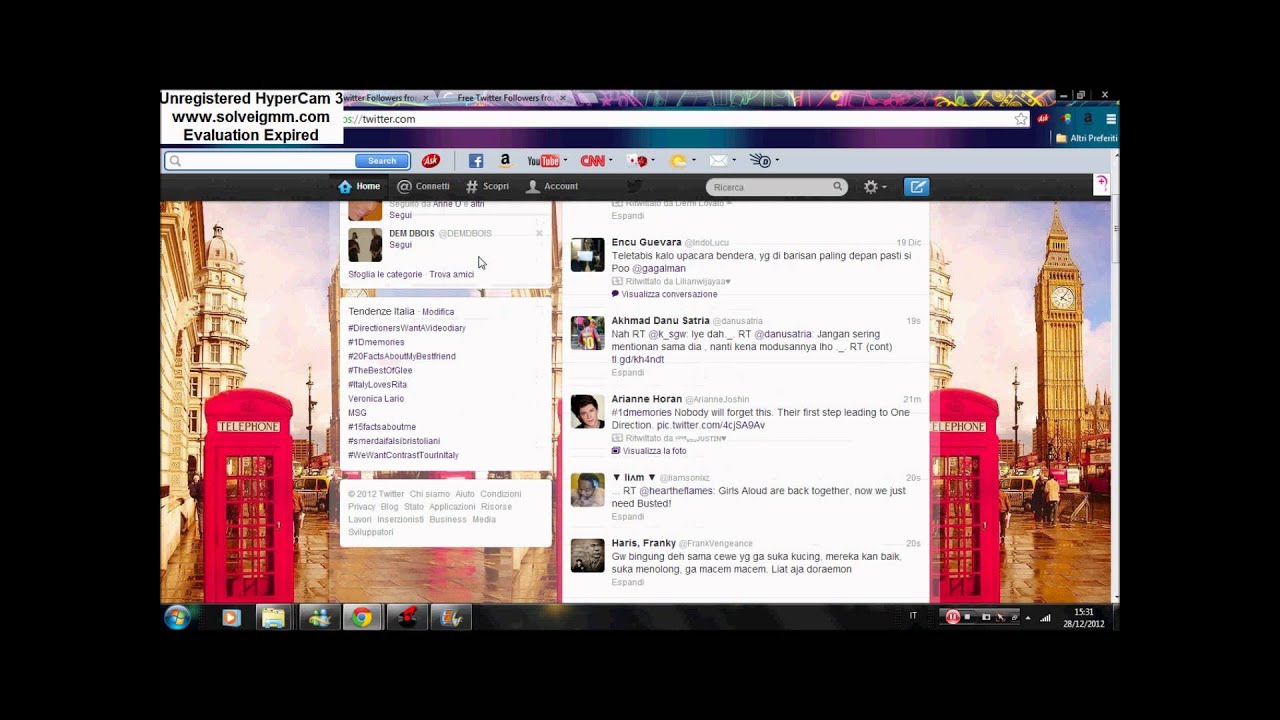1280x720 pixels.
Task: Click Sfoglia le categorie link
Action: pos(385,274)
